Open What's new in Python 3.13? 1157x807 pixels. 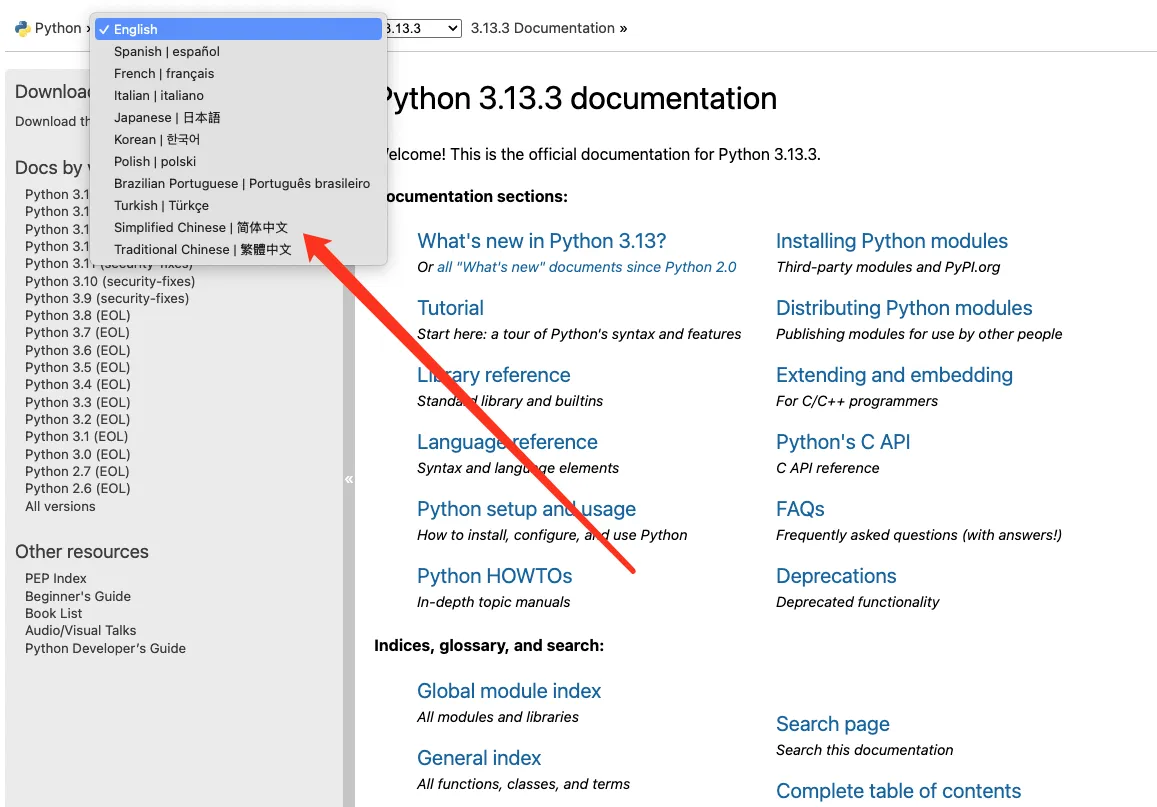542,241
